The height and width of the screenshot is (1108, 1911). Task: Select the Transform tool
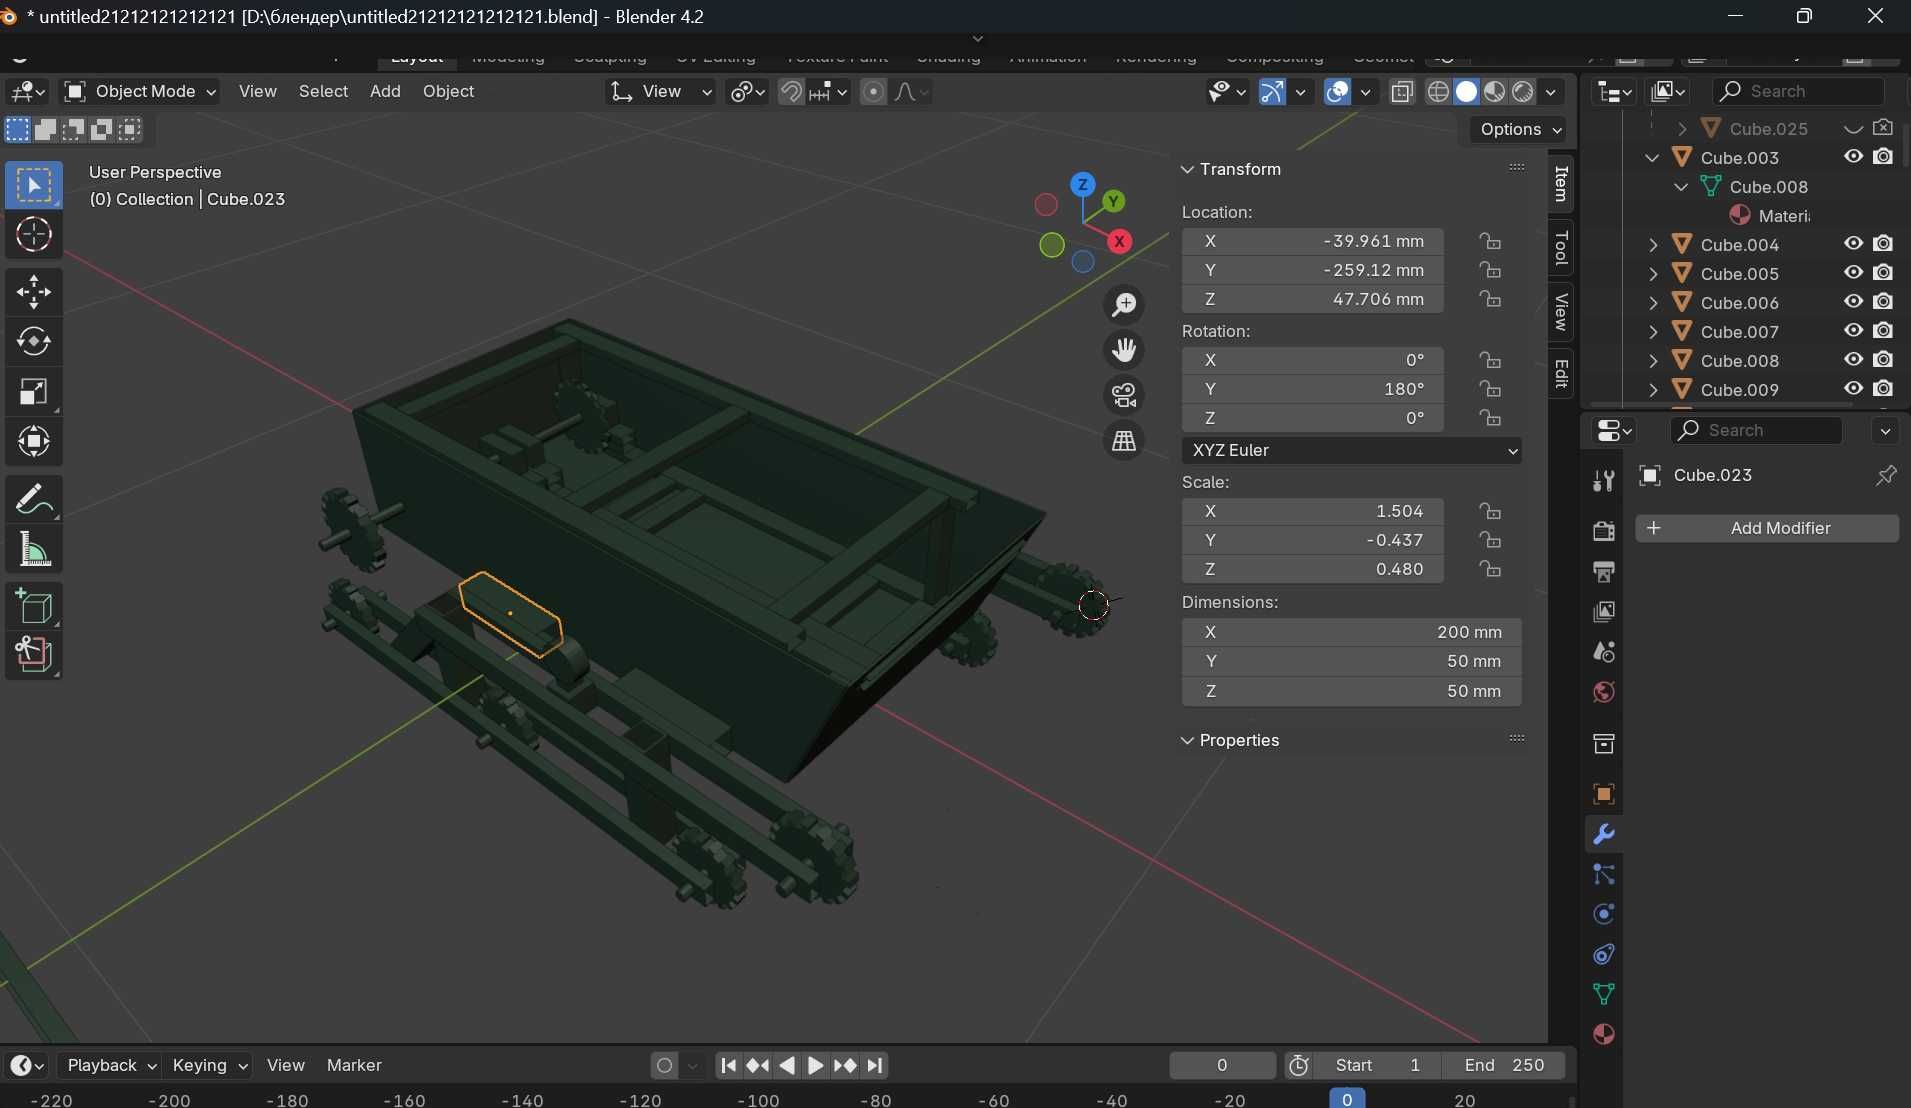34,442
